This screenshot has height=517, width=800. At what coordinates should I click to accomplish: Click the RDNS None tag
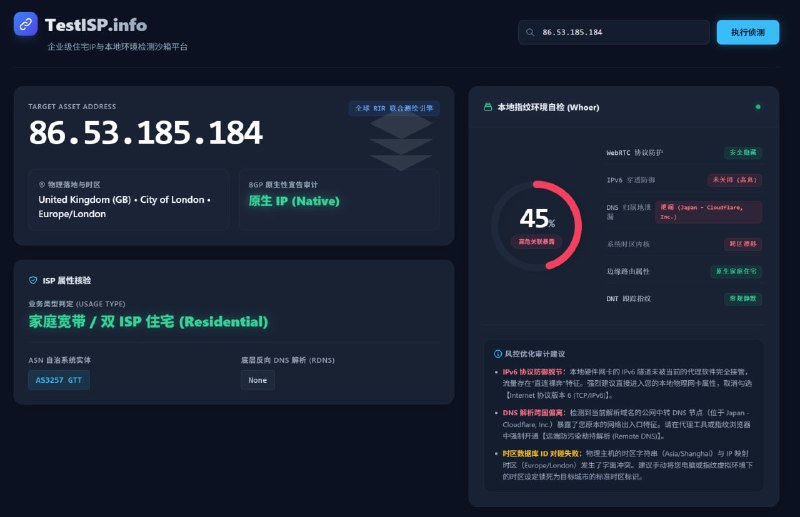point(258,380)
